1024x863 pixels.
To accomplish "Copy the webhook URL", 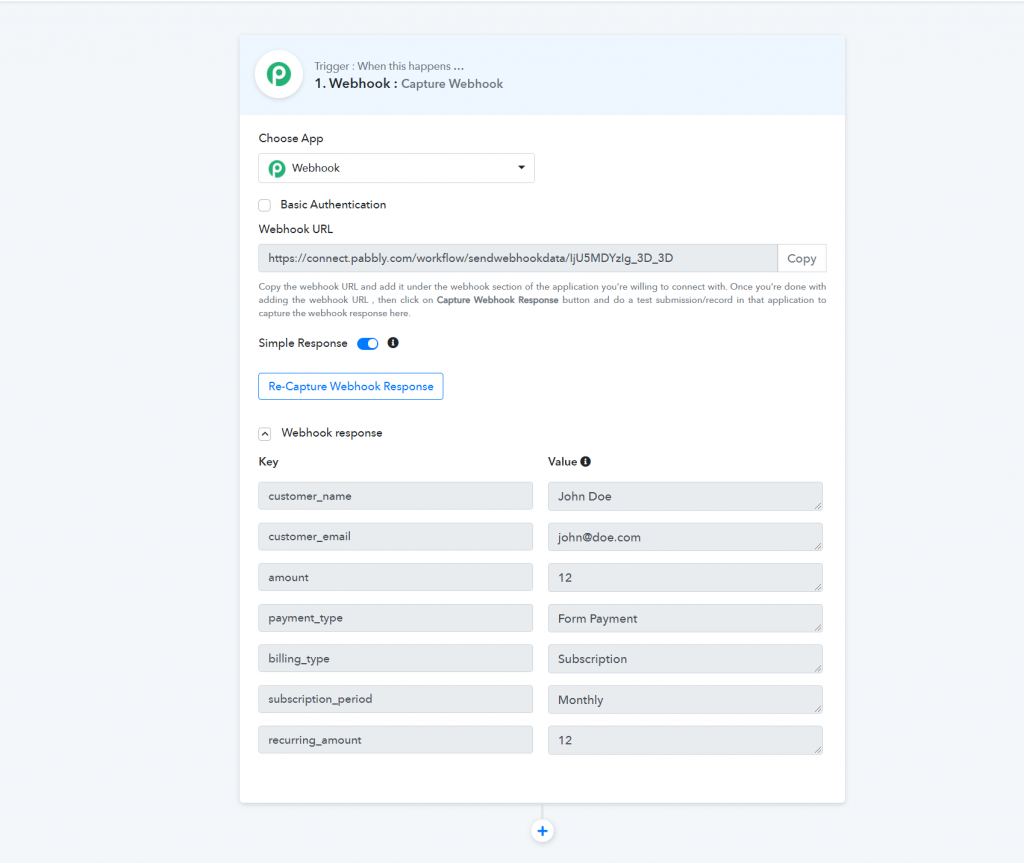I will (801, 258).
